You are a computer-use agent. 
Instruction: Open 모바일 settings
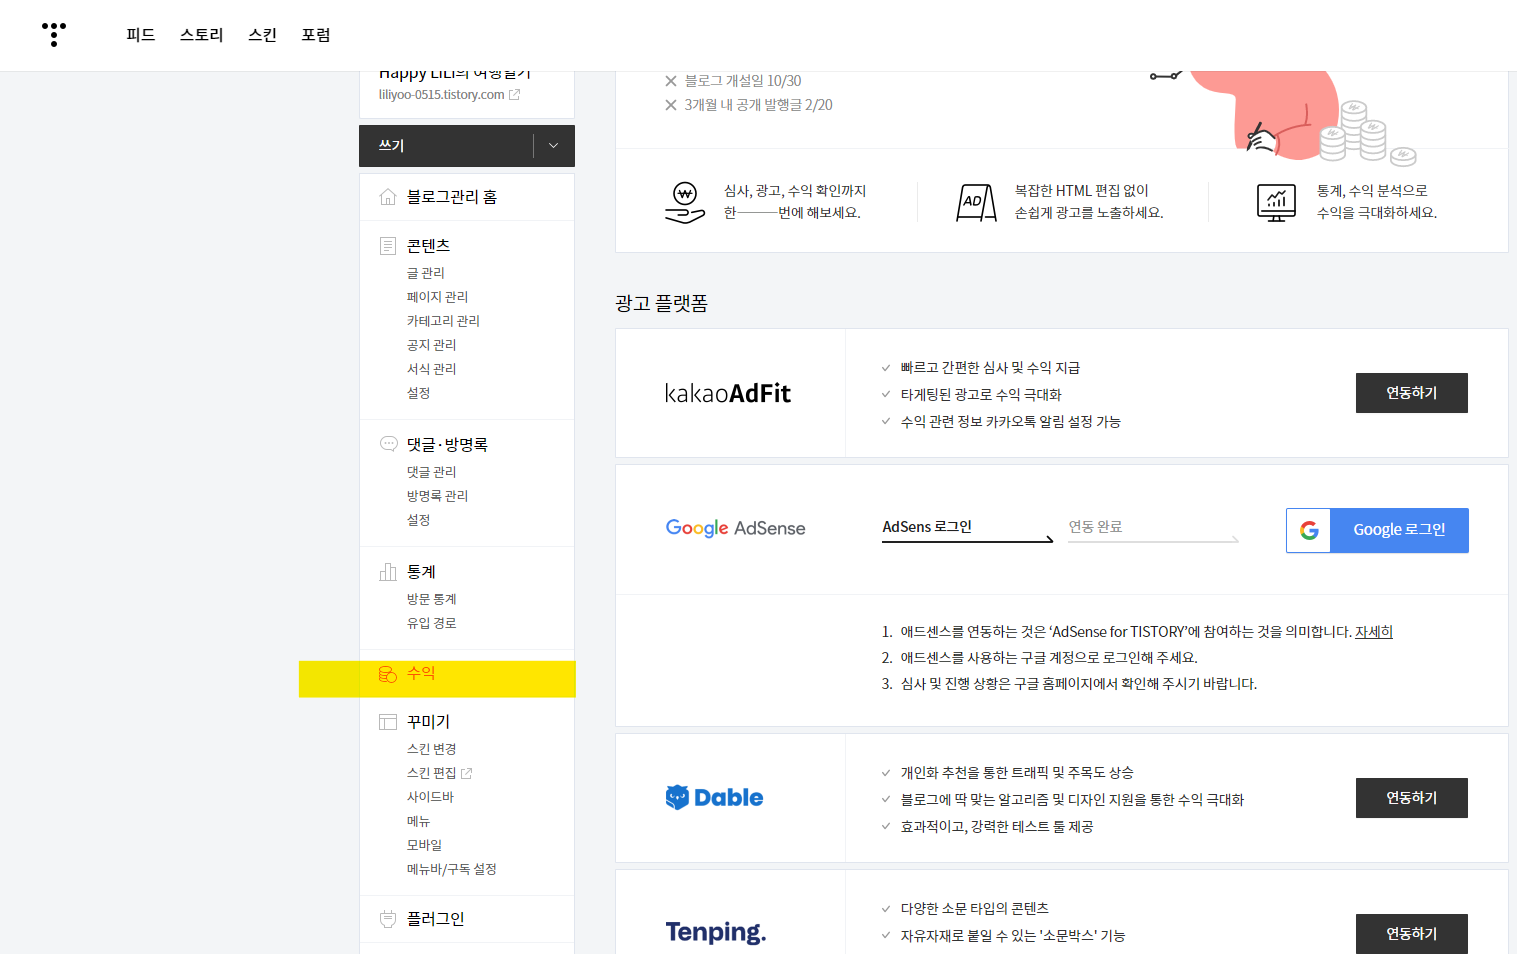[x=424, y=845]
